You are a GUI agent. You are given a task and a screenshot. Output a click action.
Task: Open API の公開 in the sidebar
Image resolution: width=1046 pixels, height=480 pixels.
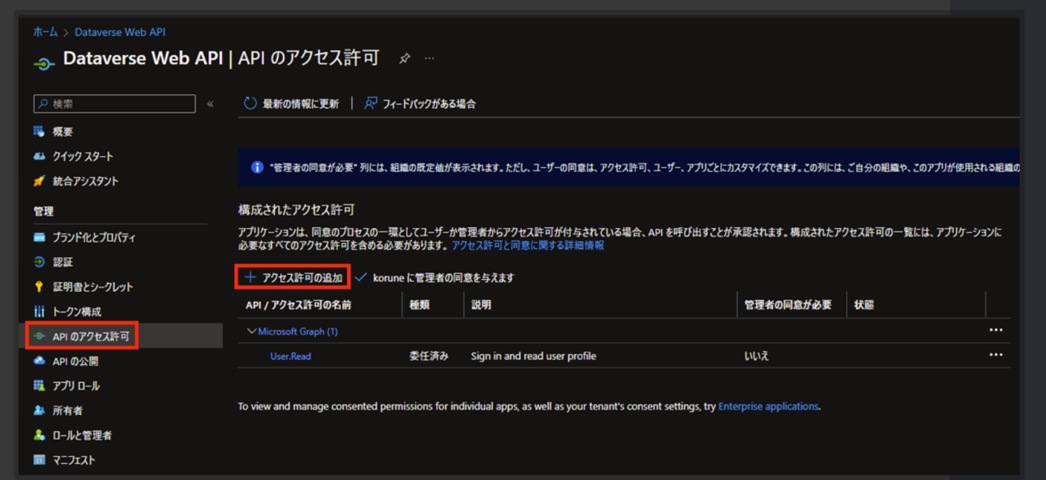[76, 361]
